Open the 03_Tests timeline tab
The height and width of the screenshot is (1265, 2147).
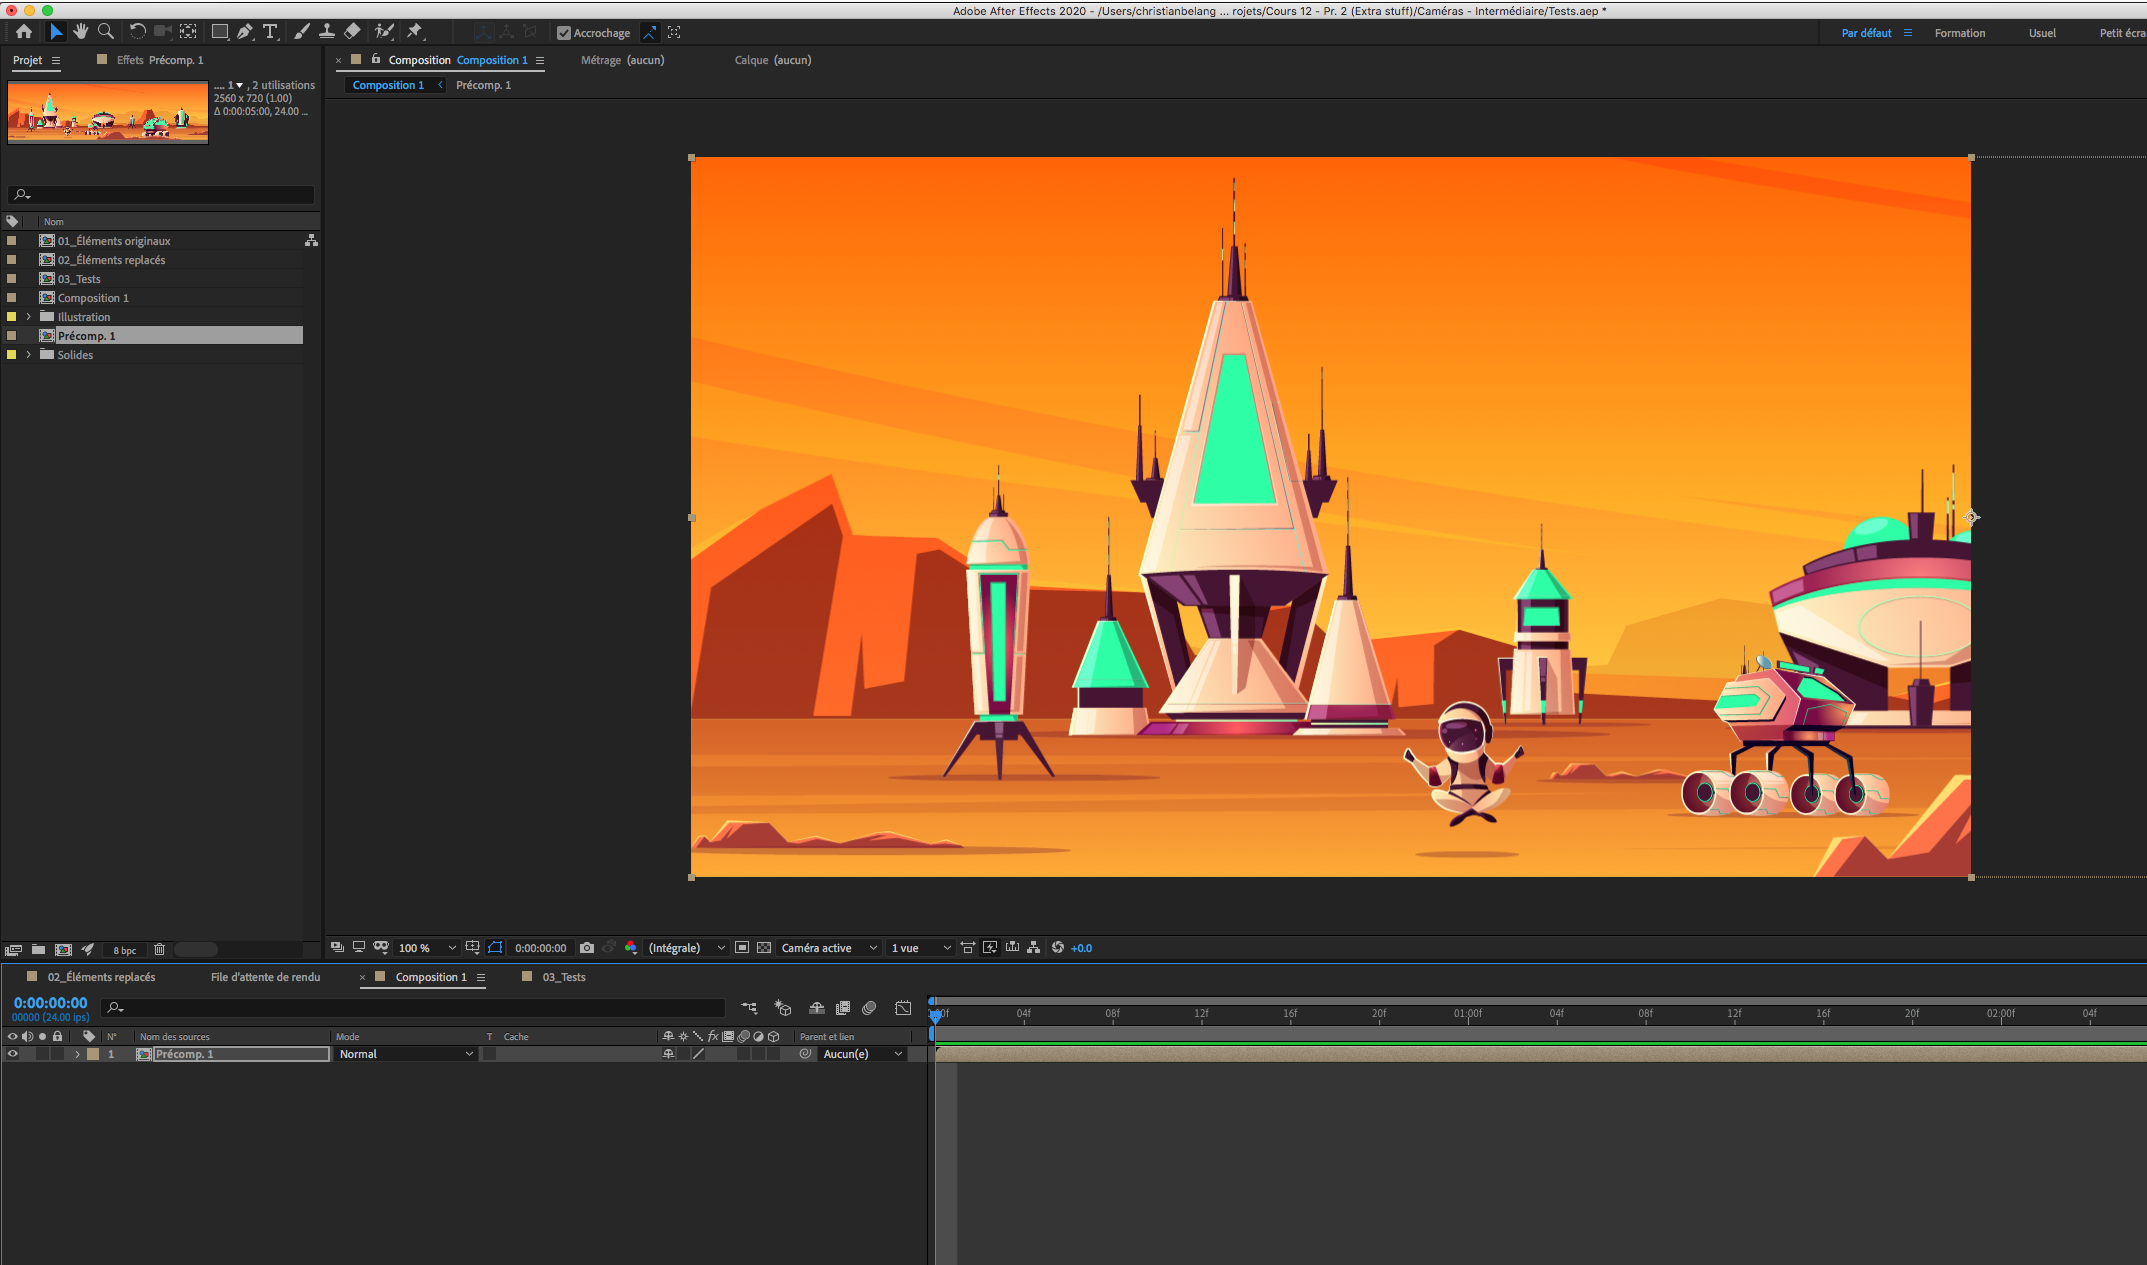click(564, 977)
